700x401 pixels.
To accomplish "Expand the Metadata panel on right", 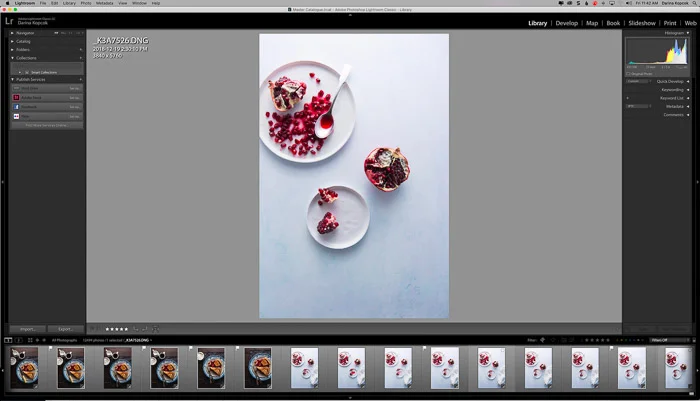I will point(688,106).
